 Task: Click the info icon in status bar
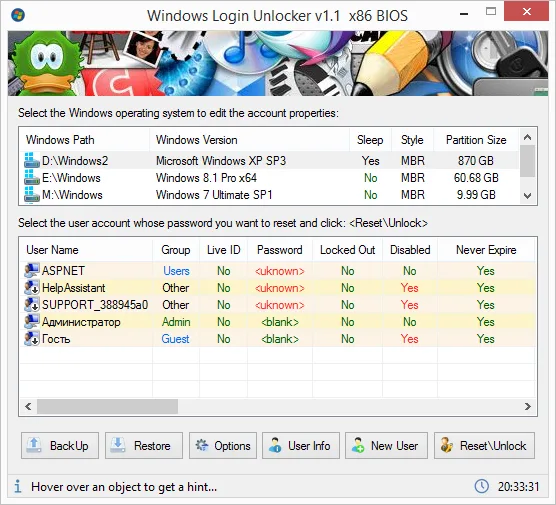click(18, 486)
